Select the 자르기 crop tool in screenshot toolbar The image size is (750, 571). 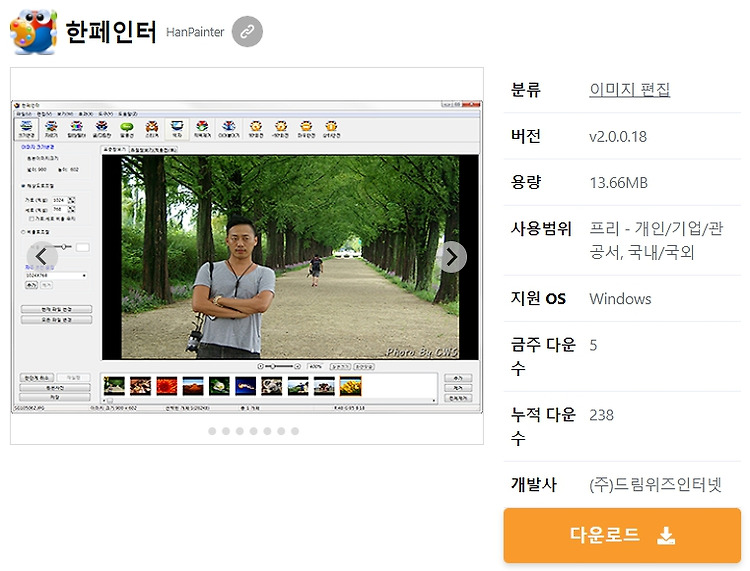click(x=51, y=129)
